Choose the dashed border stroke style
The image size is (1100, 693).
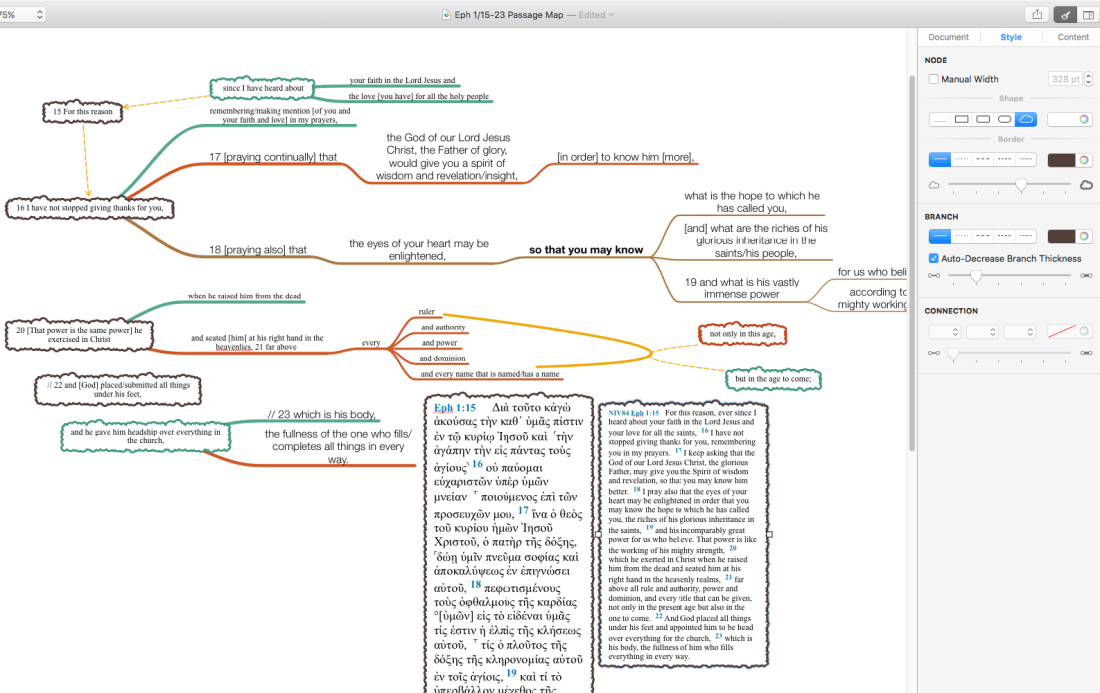tap(985, 159)
